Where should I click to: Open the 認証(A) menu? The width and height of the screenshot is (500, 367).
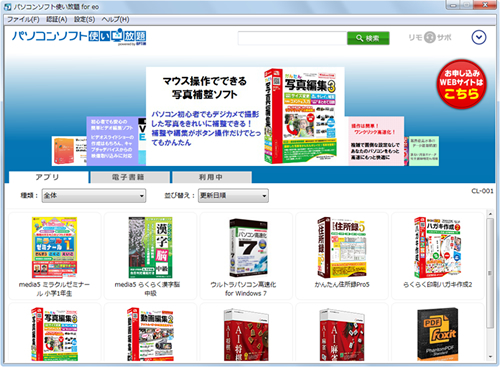(x=57, y=20)
